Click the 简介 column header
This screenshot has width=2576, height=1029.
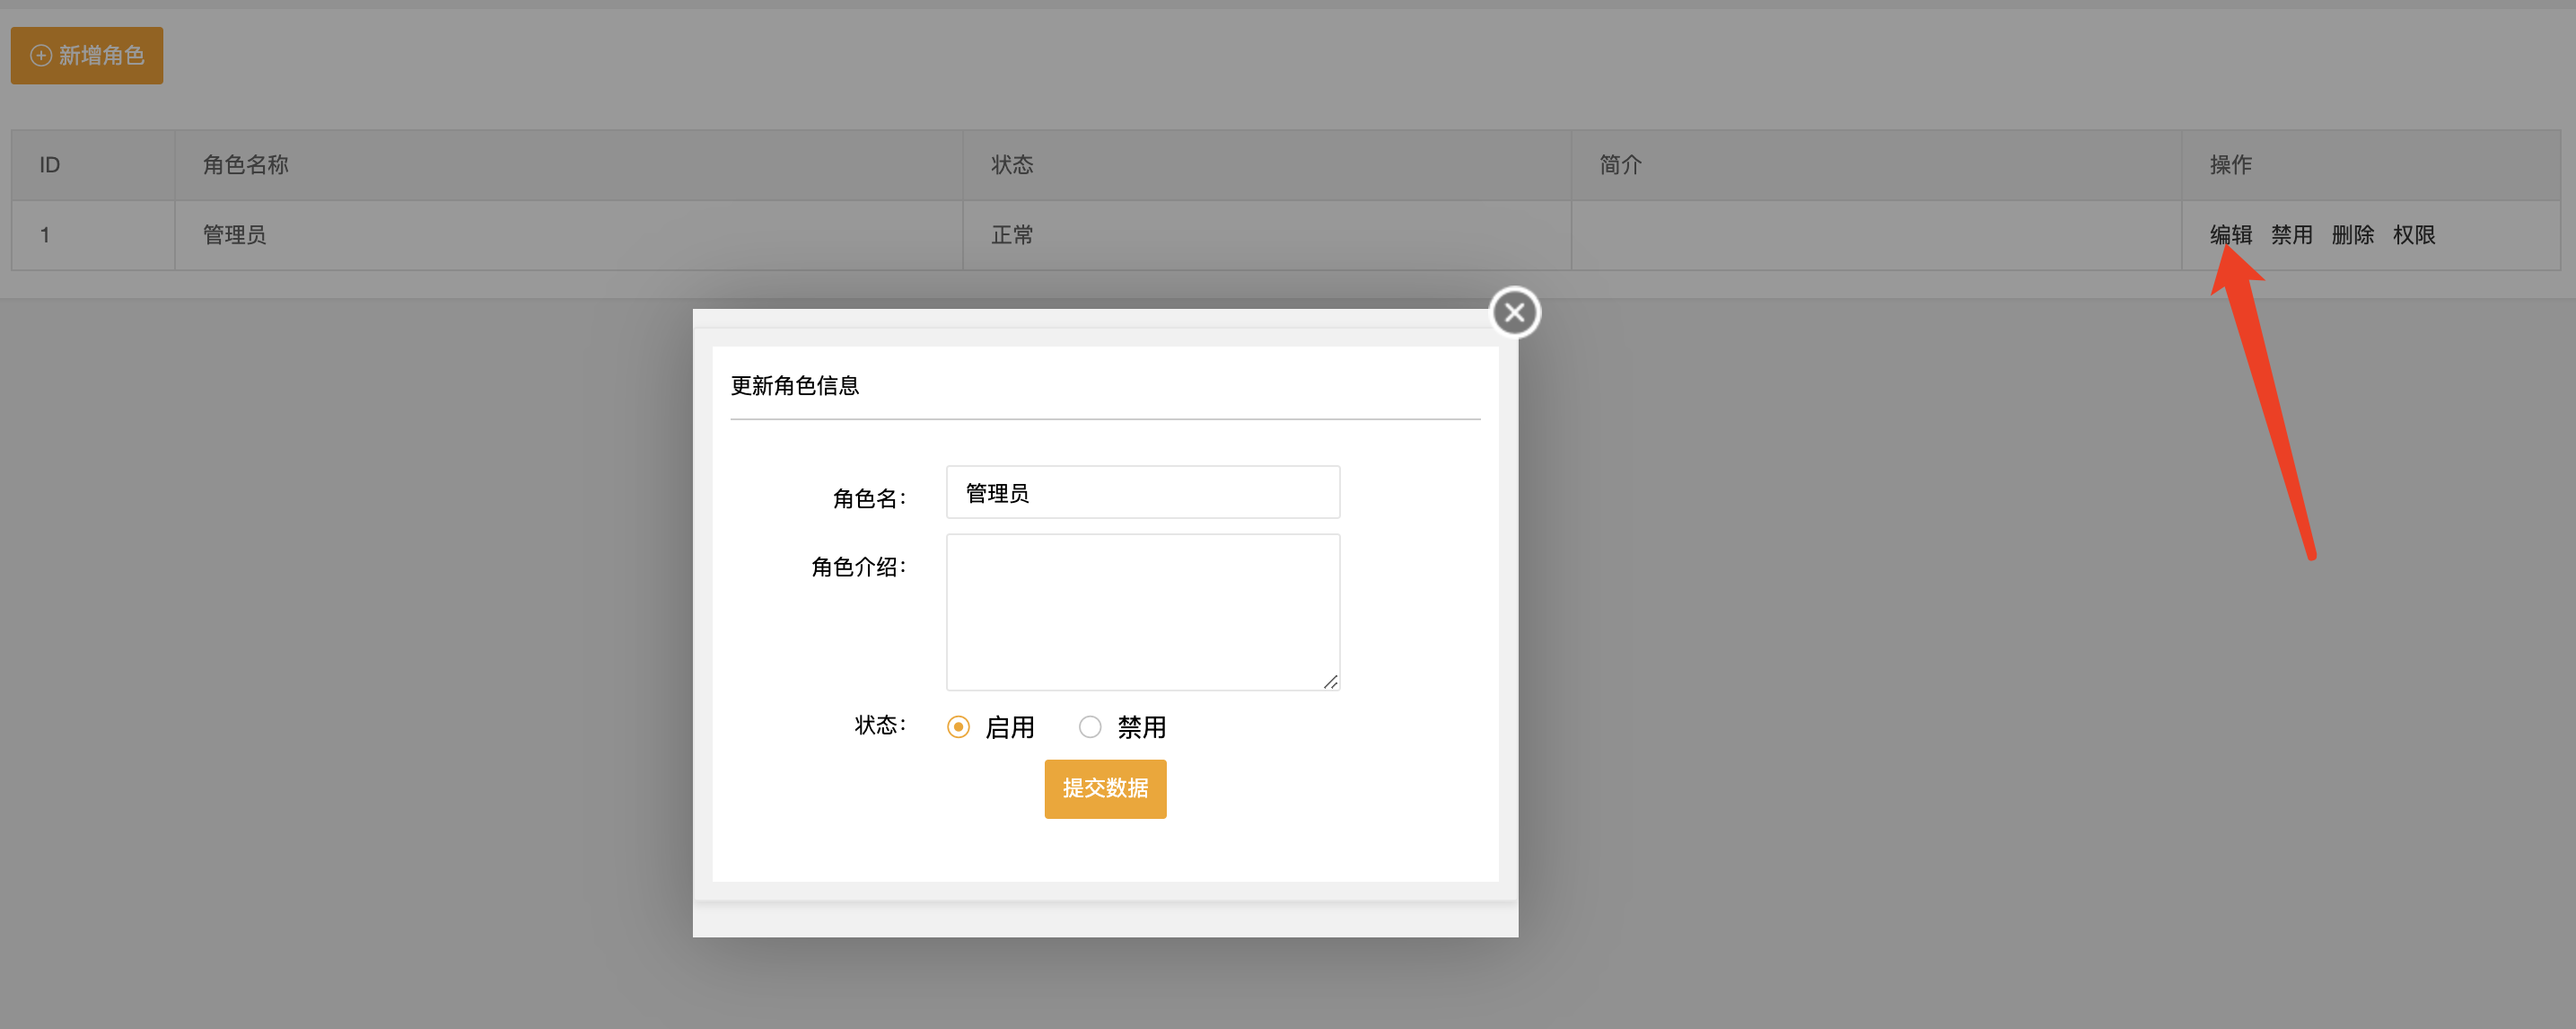click(x=1876, y=165)
